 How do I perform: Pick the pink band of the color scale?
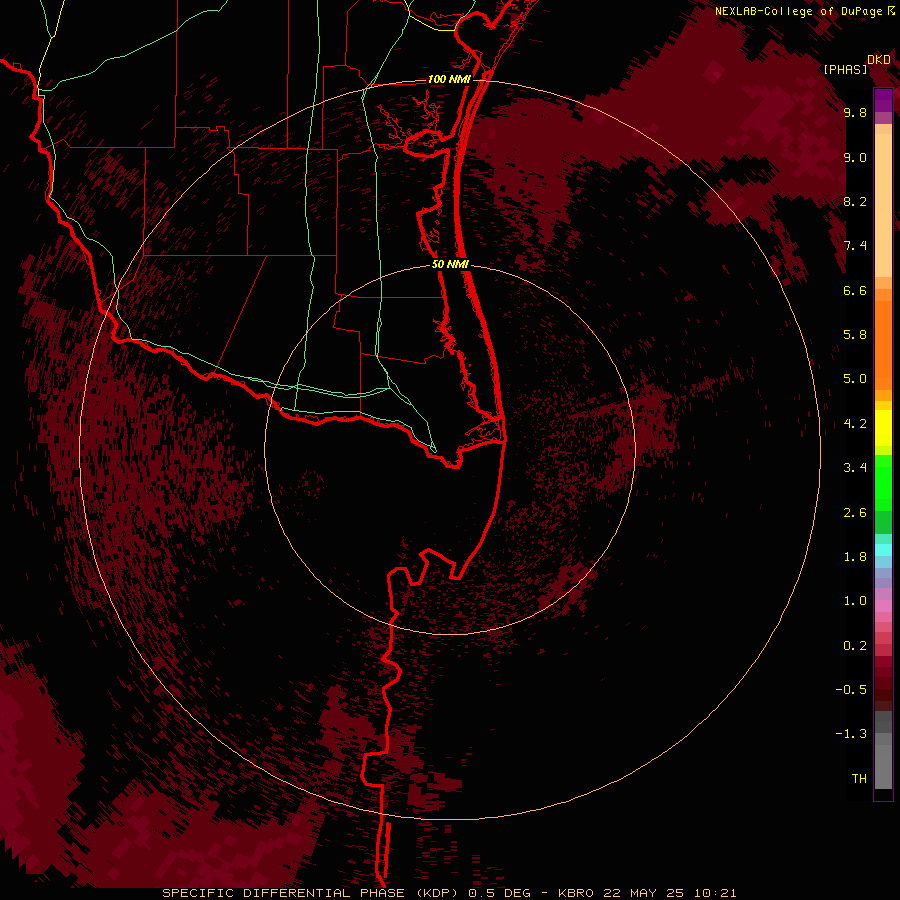point(883,606)
